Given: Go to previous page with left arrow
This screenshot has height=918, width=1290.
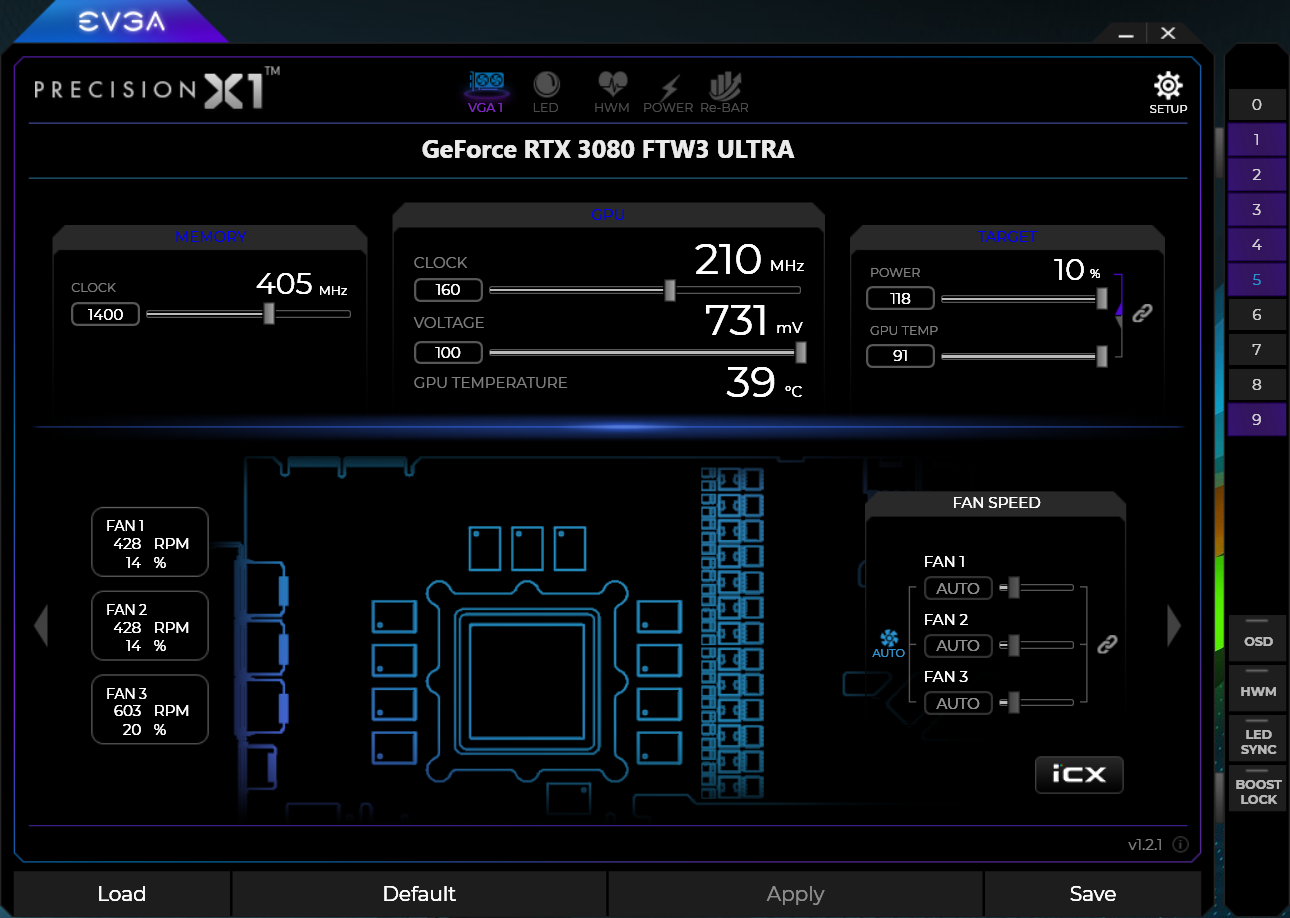Looking at the screenshot, I should (41, 626).
